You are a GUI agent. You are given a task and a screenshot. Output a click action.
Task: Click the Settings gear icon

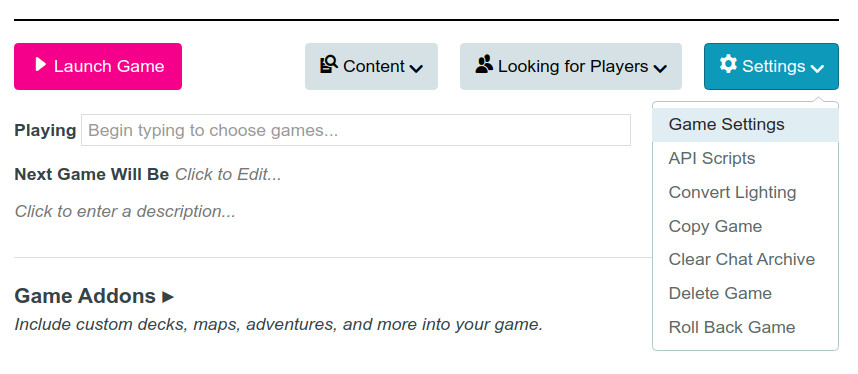(728, 64)
